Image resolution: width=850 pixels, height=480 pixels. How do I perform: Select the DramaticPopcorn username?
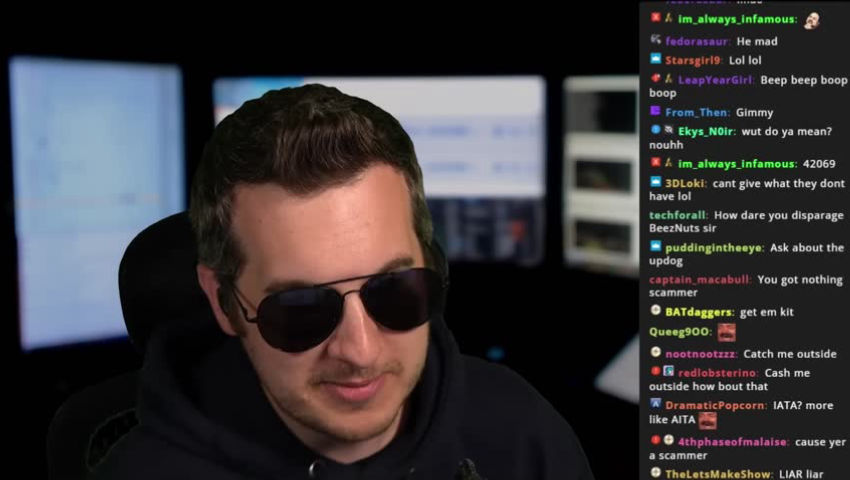click(x=716, y=405)
